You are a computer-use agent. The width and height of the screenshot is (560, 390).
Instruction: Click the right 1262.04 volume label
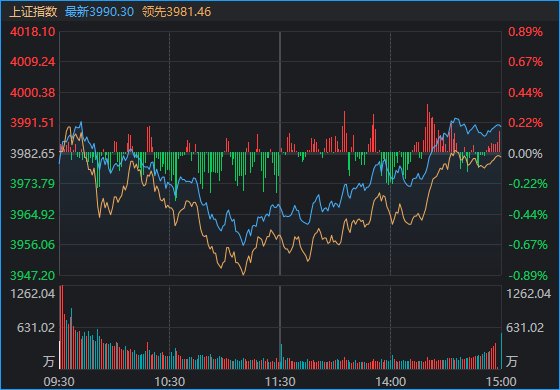coord(529,294)
